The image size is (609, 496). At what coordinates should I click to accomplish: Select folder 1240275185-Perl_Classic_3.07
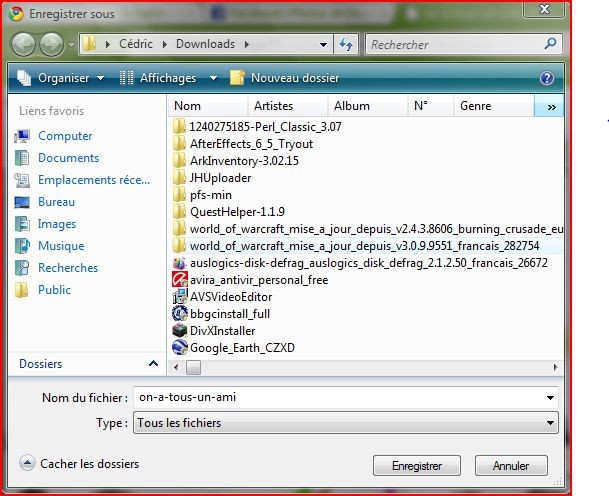pyautogui.click(x=265, y=127)
